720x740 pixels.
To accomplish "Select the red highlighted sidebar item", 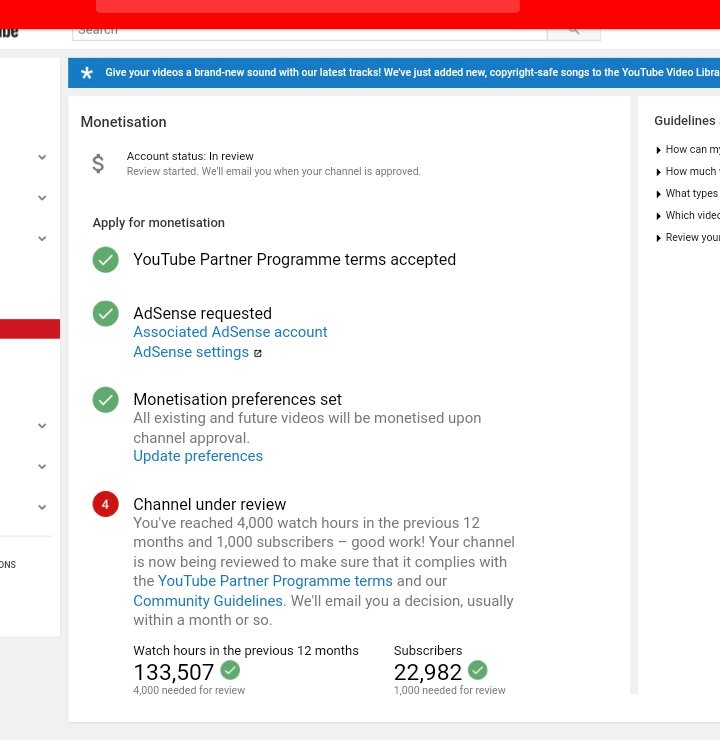I will click(x=30, y=329).
